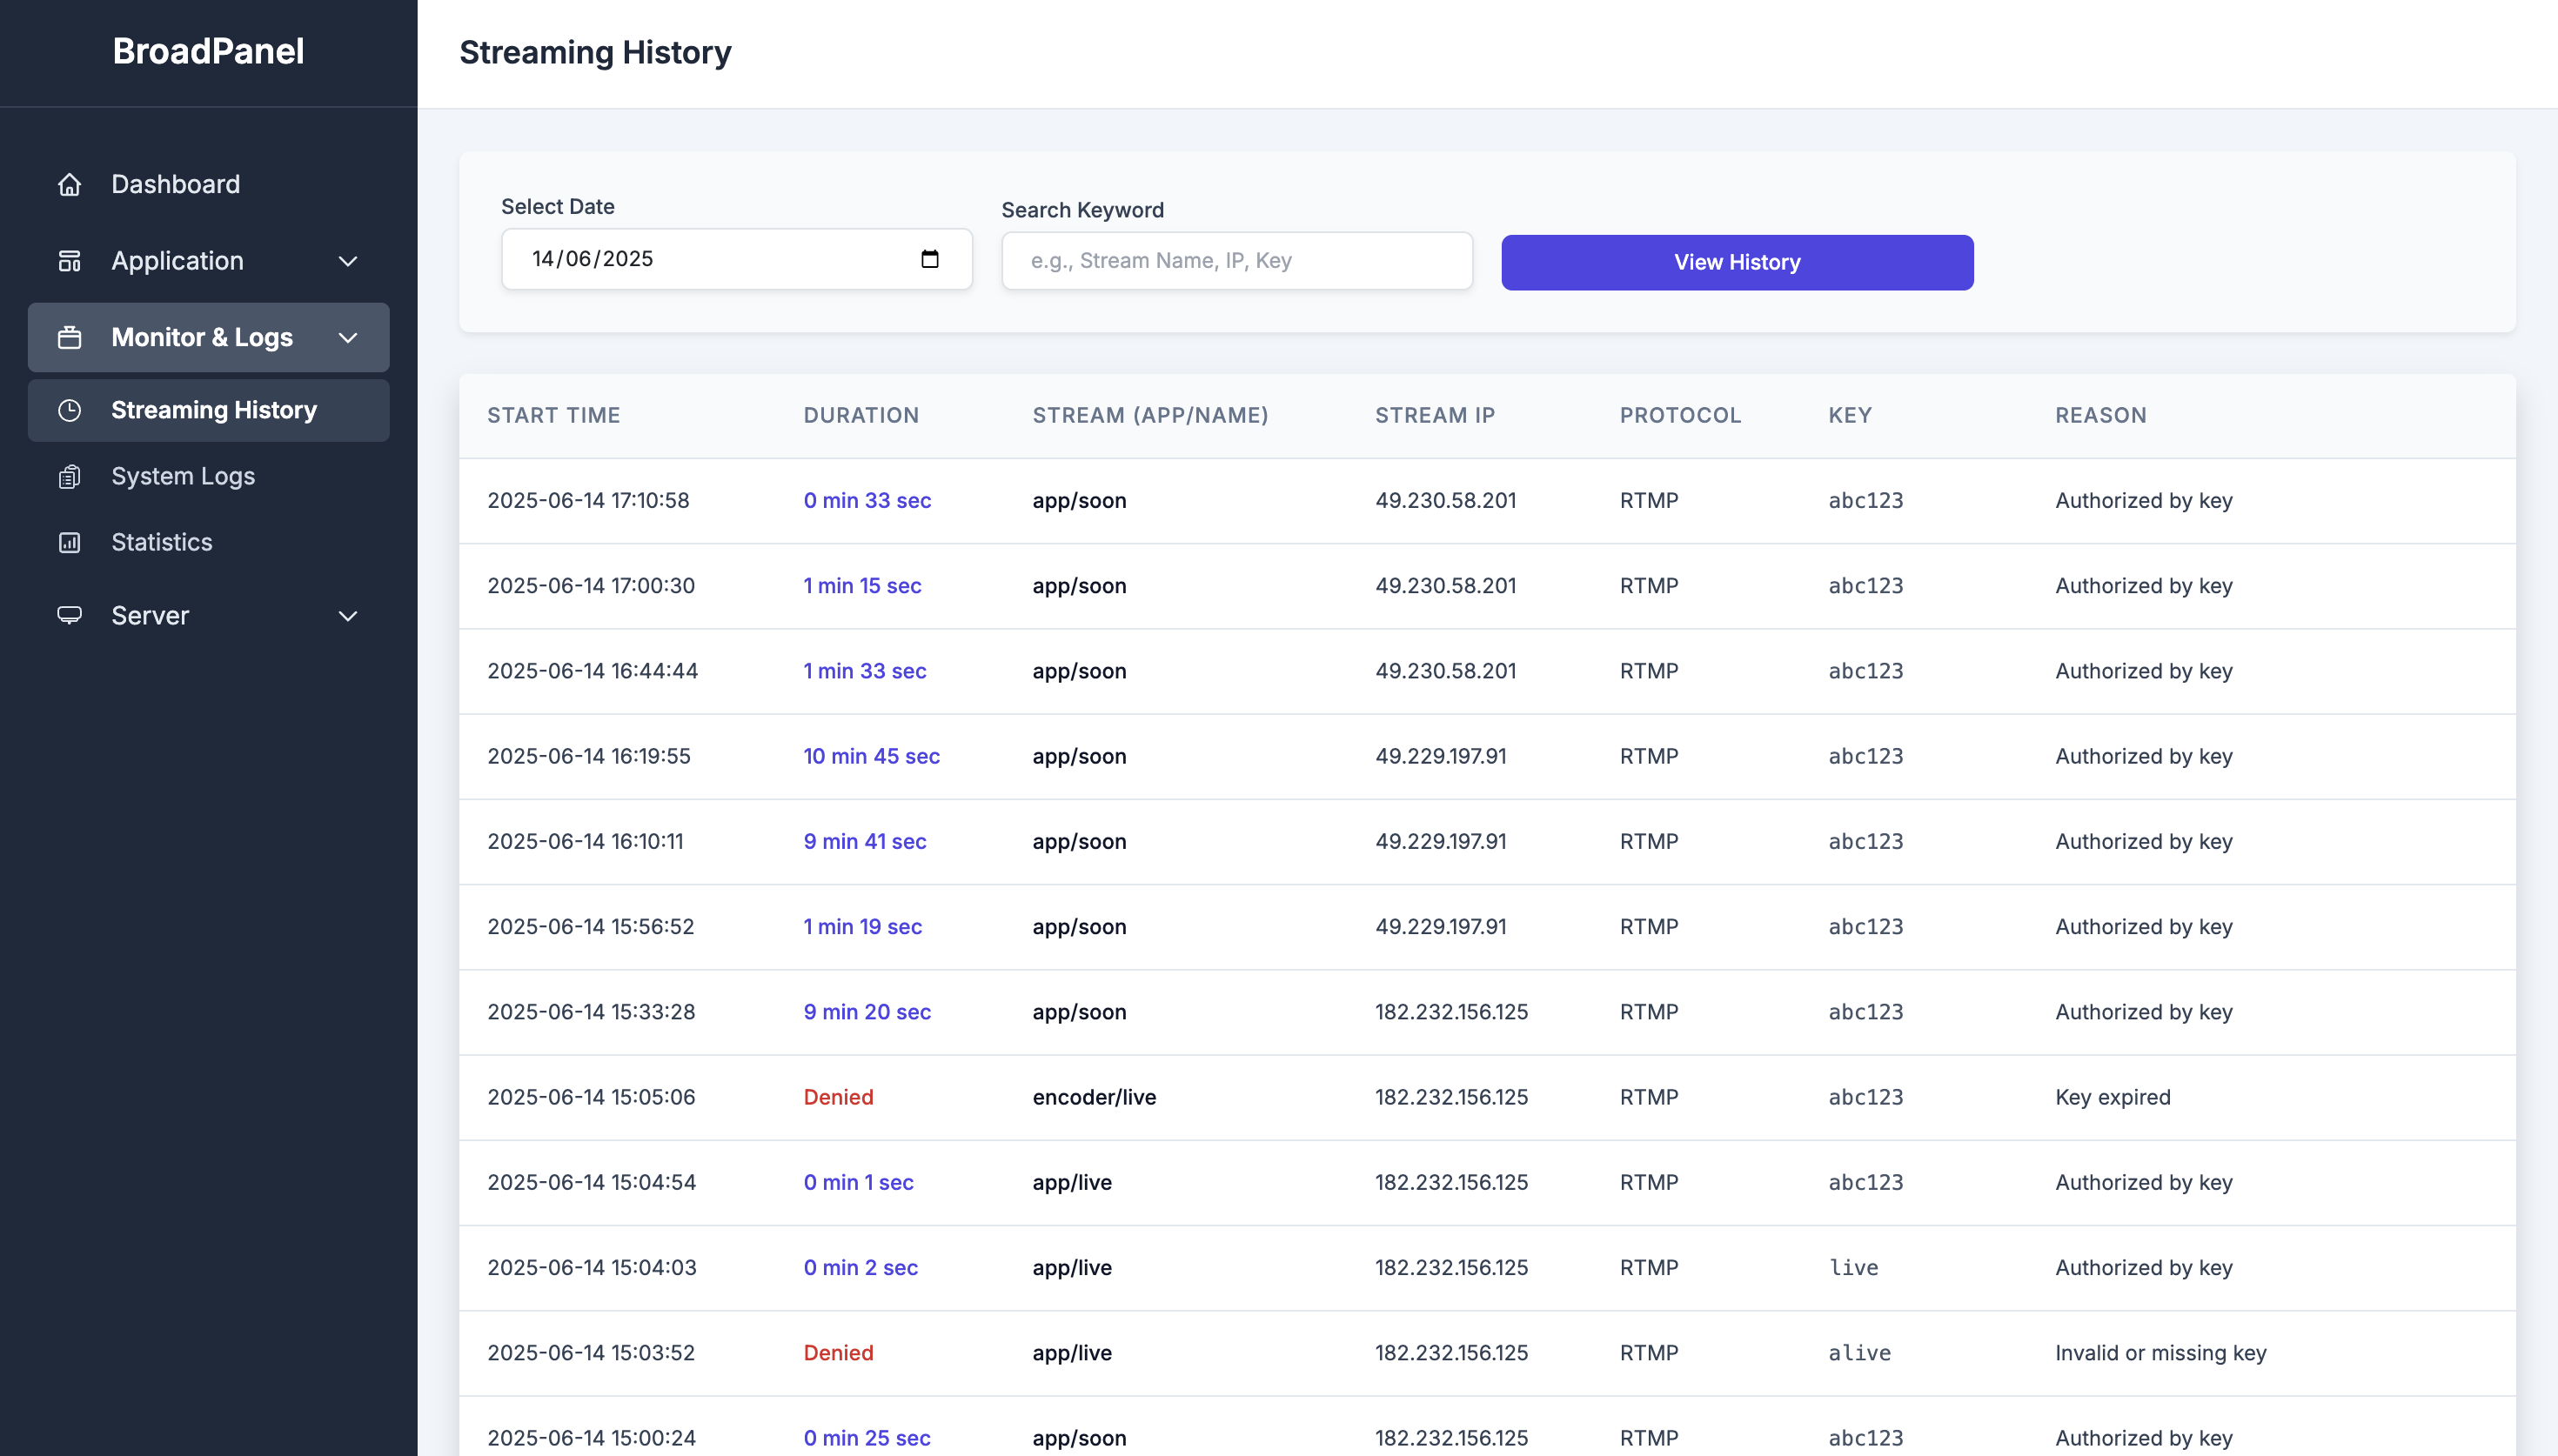
Task: Expand the Server menu chevron
Action: click(348, 616)
